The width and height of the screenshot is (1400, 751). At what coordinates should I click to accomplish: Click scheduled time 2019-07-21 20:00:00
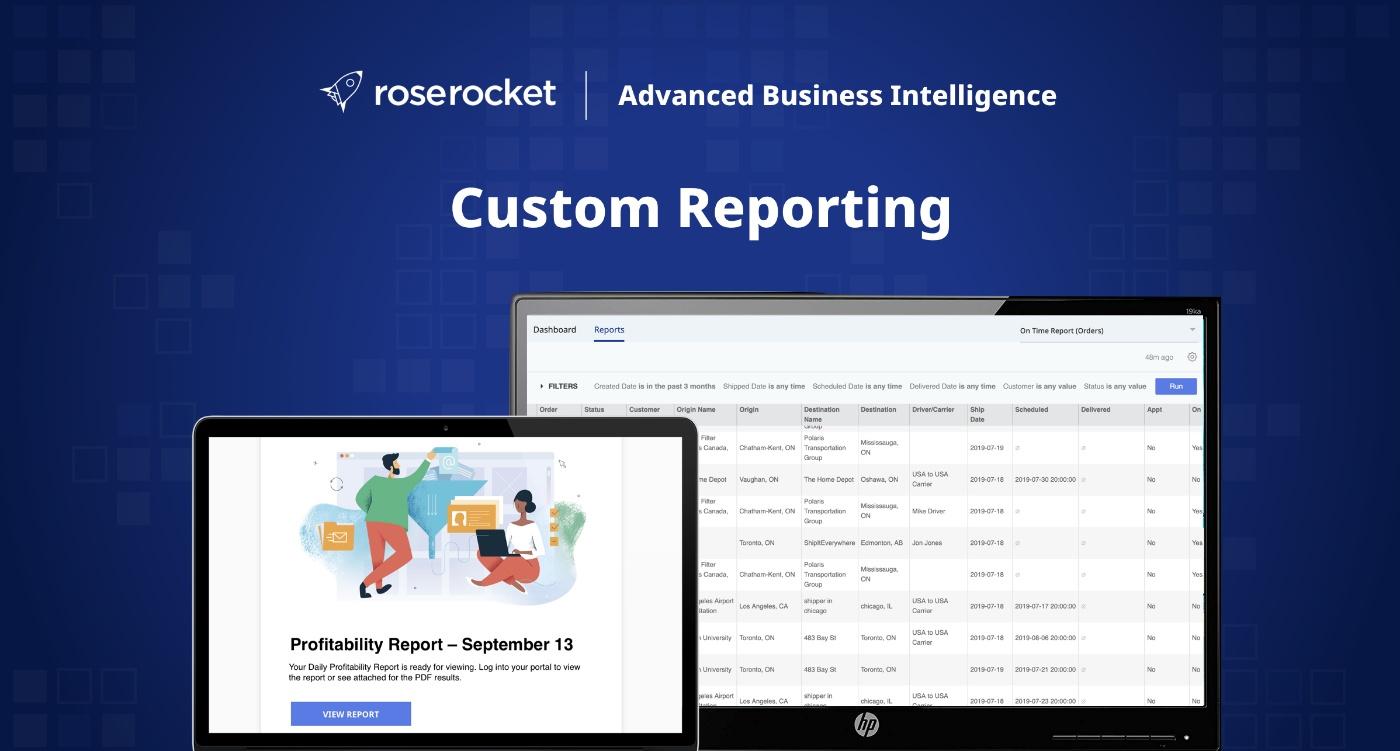1045,670
